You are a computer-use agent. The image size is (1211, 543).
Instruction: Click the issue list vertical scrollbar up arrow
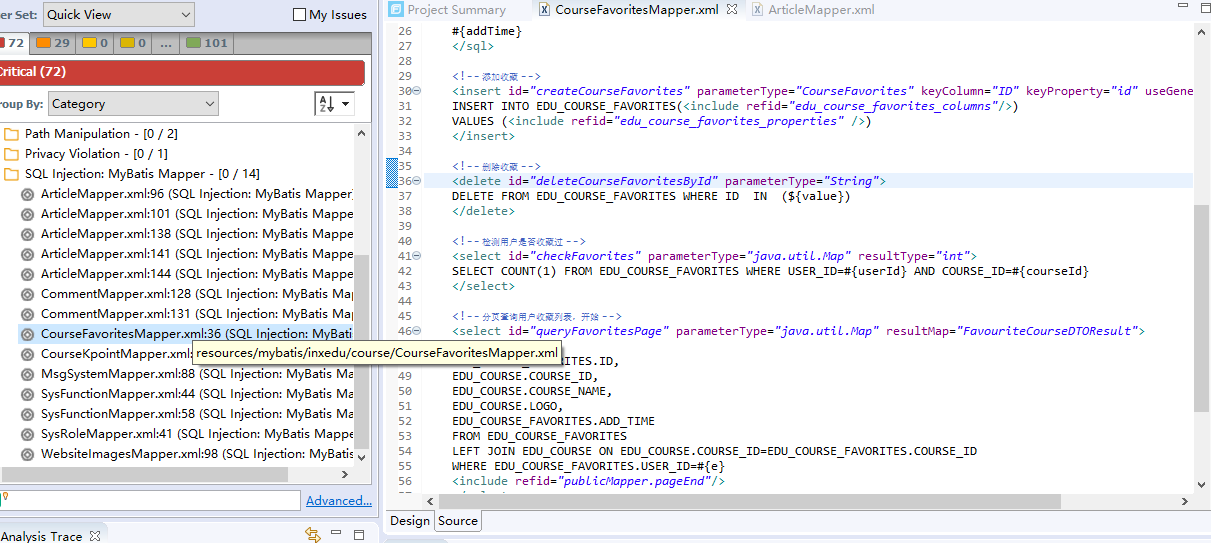pos(364,131)
